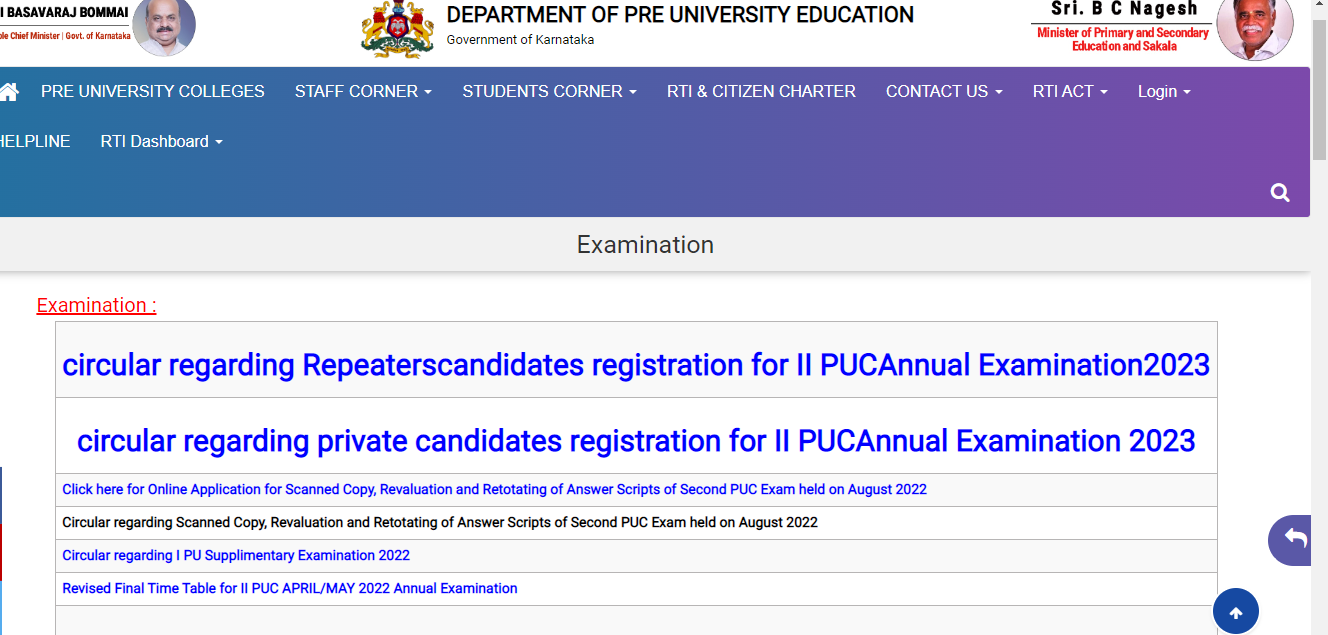Expand the Login dropdown menu
Screen dimensions: 1328x635
coord(1164,91)
